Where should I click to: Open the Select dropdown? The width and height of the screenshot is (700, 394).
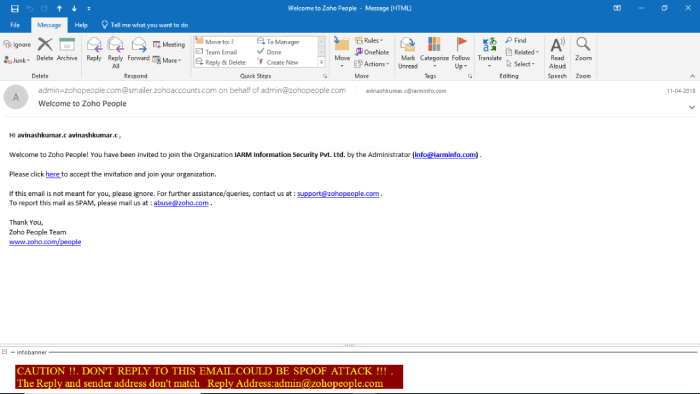point(520,64)
